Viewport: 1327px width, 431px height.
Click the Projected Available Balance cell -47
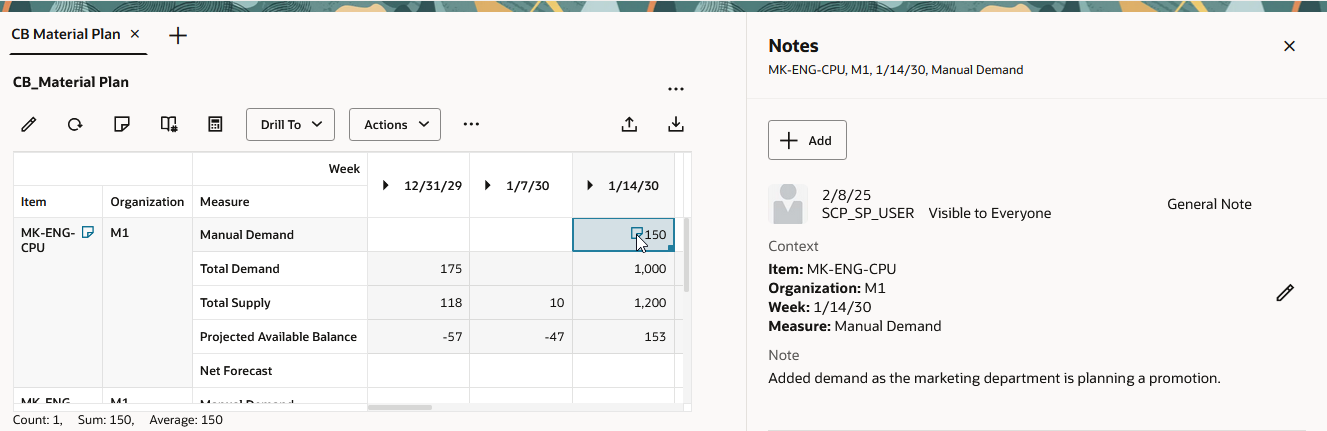point(521,337)
